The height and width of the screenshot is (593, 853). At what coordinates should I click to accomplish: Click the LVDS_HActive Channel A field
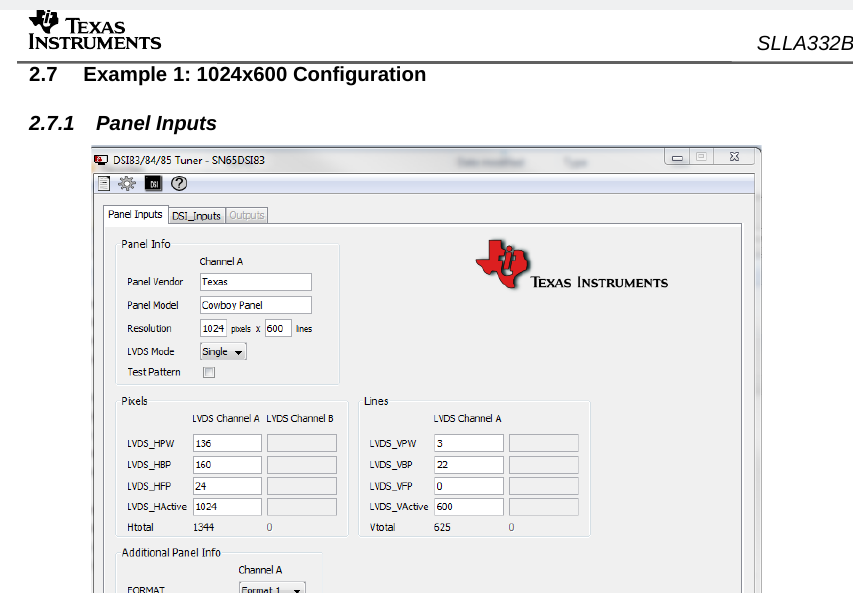coord(227,506)
